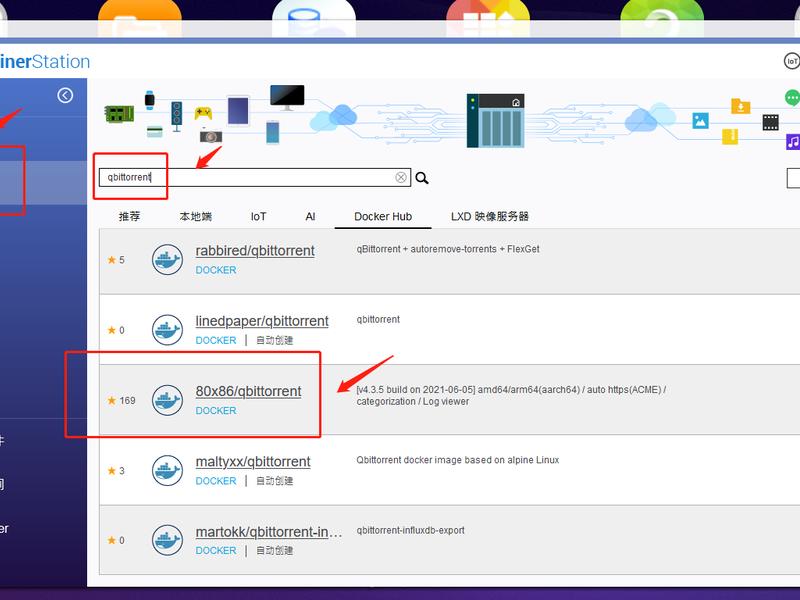800x600 pixels.
Task: Click the 80x86 description starting '[v4.3.5 build'
Action: click(x=511, y=395)
